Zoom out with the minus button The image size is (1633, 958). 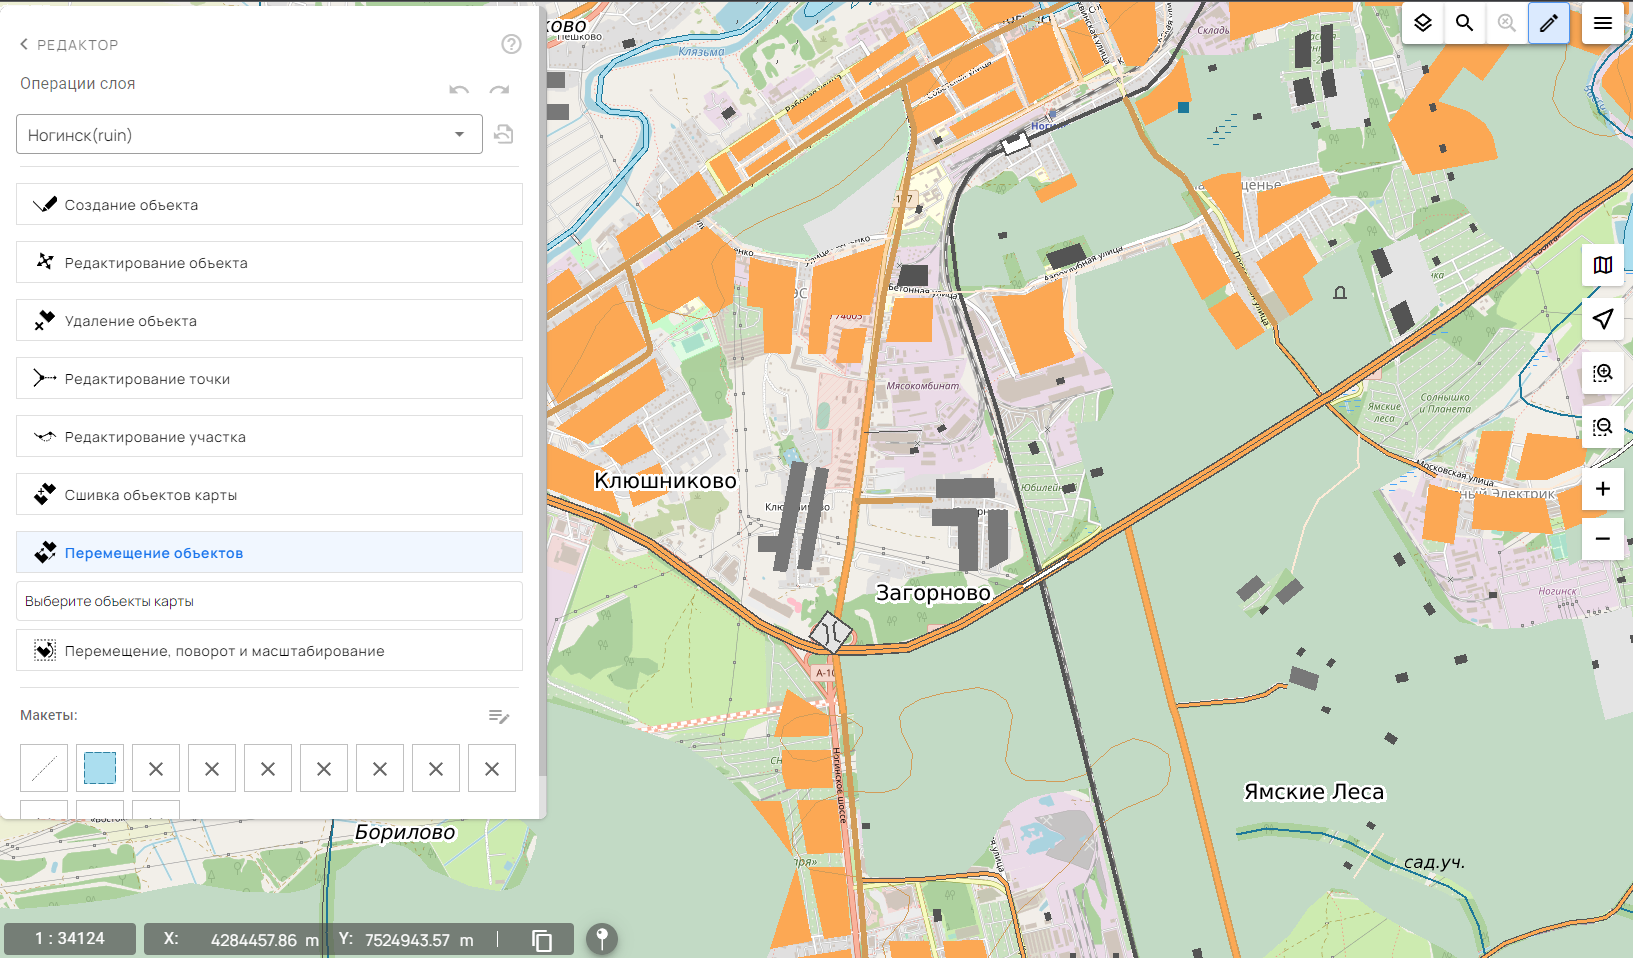[1602, 538]
